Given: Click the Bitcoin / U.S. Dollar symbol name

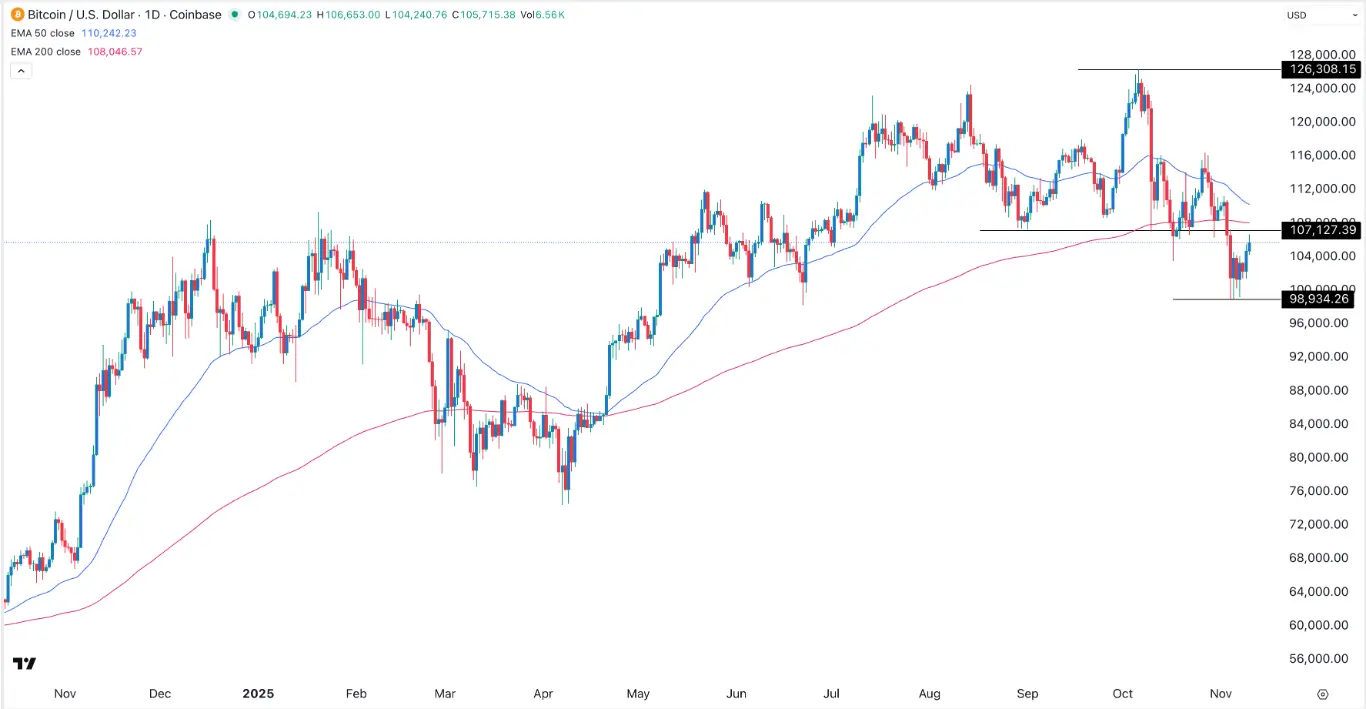Looking at the screenshot, I should [x=83, y=15].
